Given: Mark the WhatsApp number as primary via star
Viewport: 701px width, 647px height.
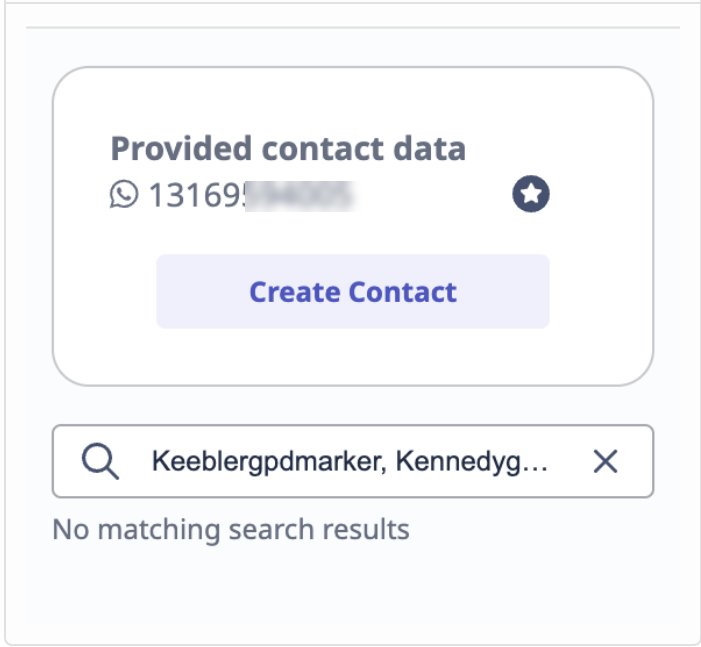Looking at the screenshot, I should pyautogui.click(x=531, y=194).
